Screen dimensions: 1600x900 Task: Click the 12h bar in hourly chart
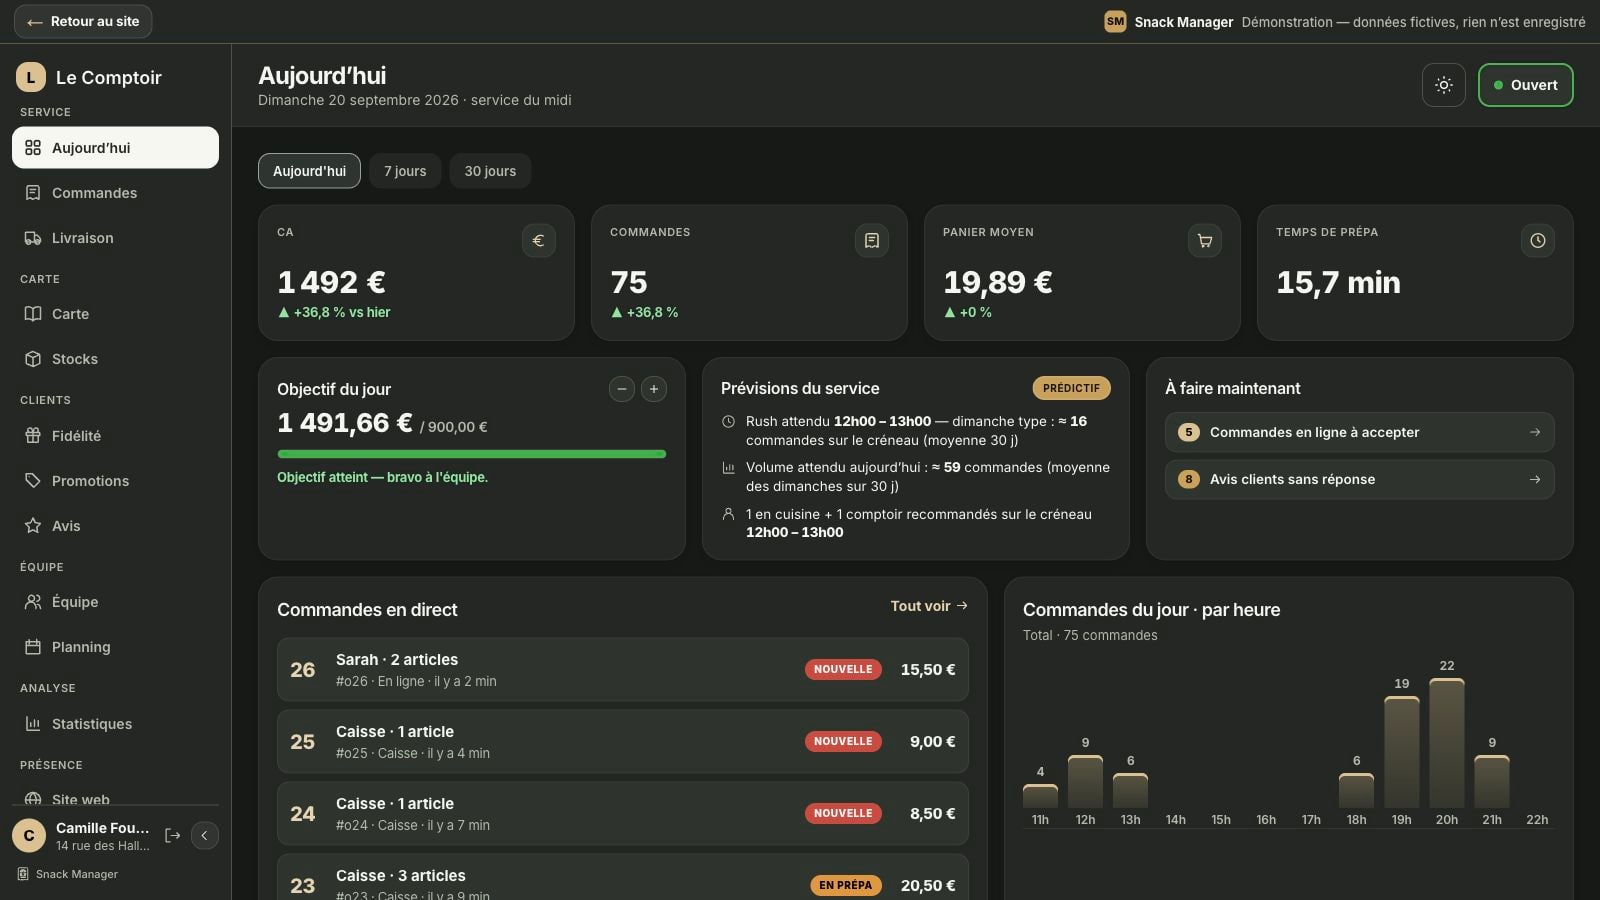click(1085, 781)
